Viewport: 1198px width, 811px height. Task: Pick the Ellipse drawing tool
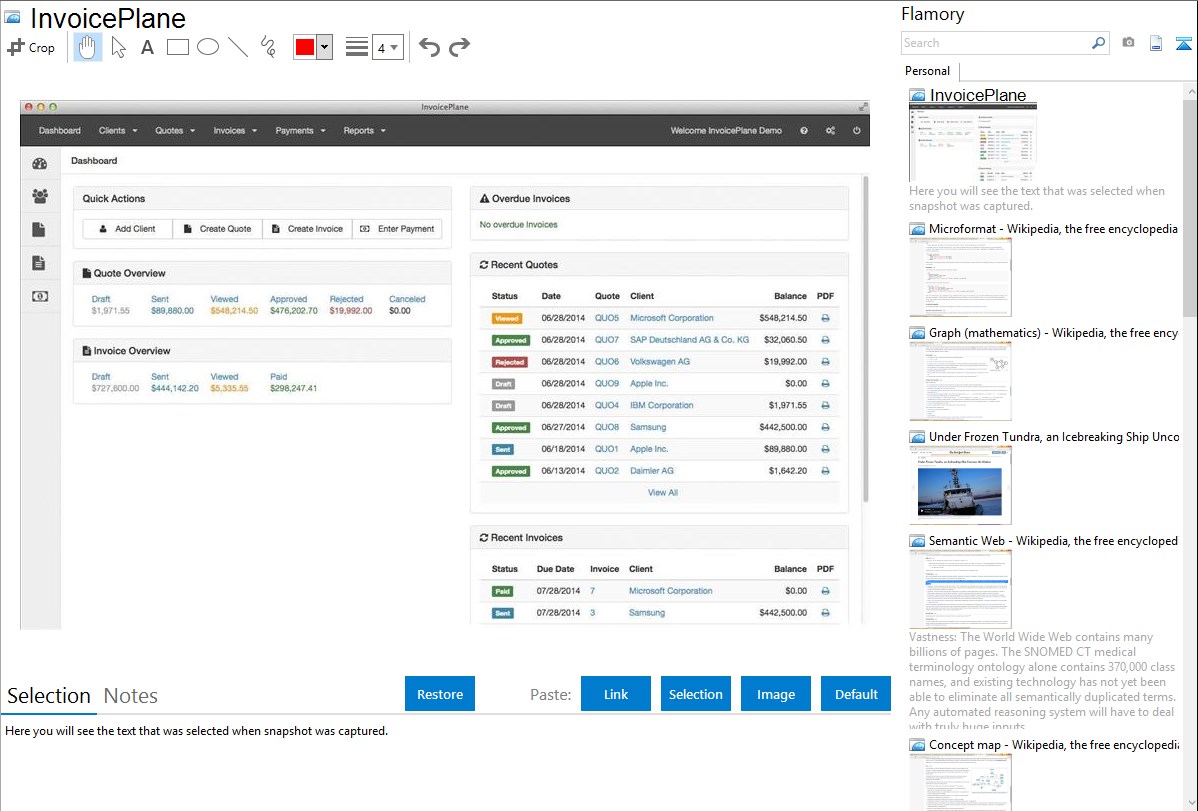[207, 47]
